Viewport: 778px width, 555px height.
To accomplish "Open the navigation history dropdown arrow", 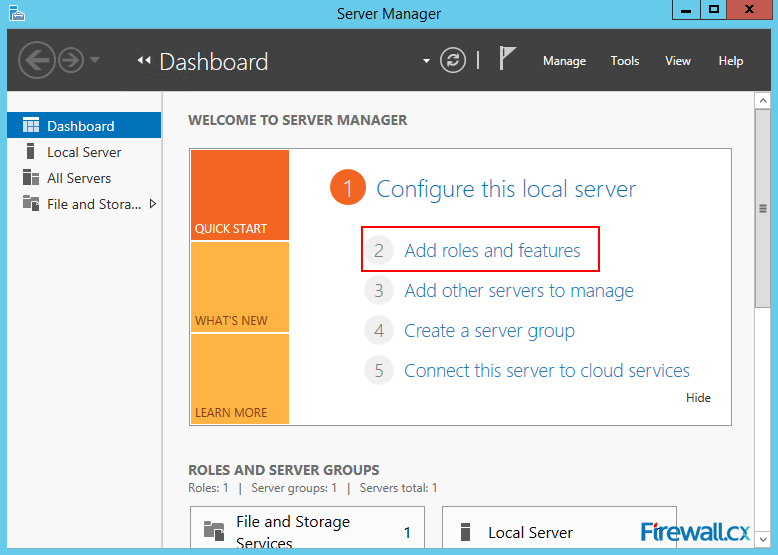I will pyautogui.click(x=95, y=60).
